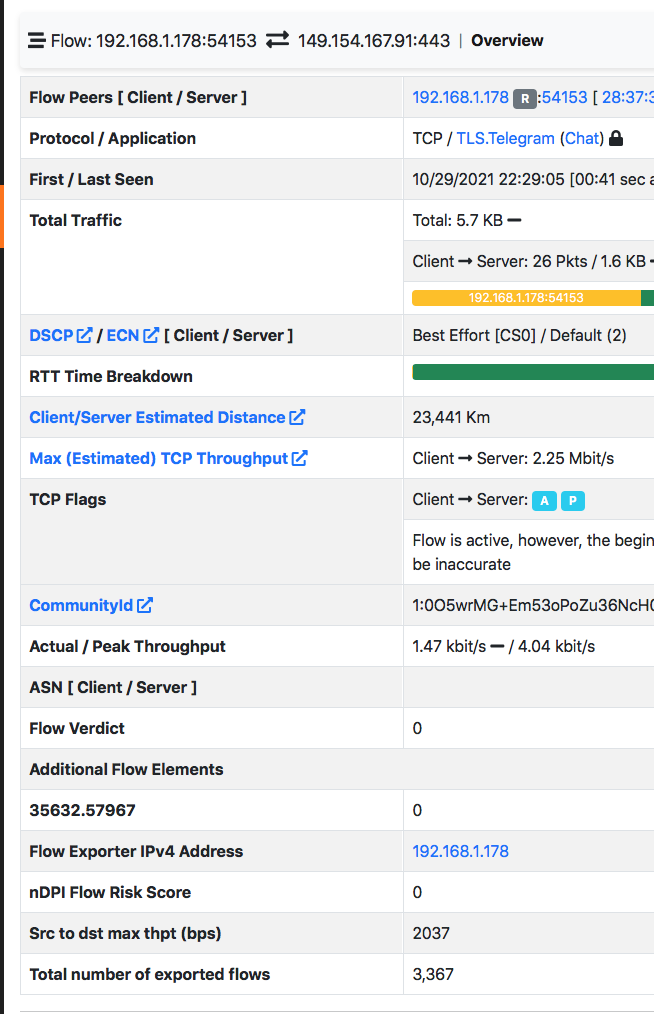The width and height of the screenshot is (654, 1014).
Task: Open the TLS.Telegram protocol link
Action: tap(505, 138)
